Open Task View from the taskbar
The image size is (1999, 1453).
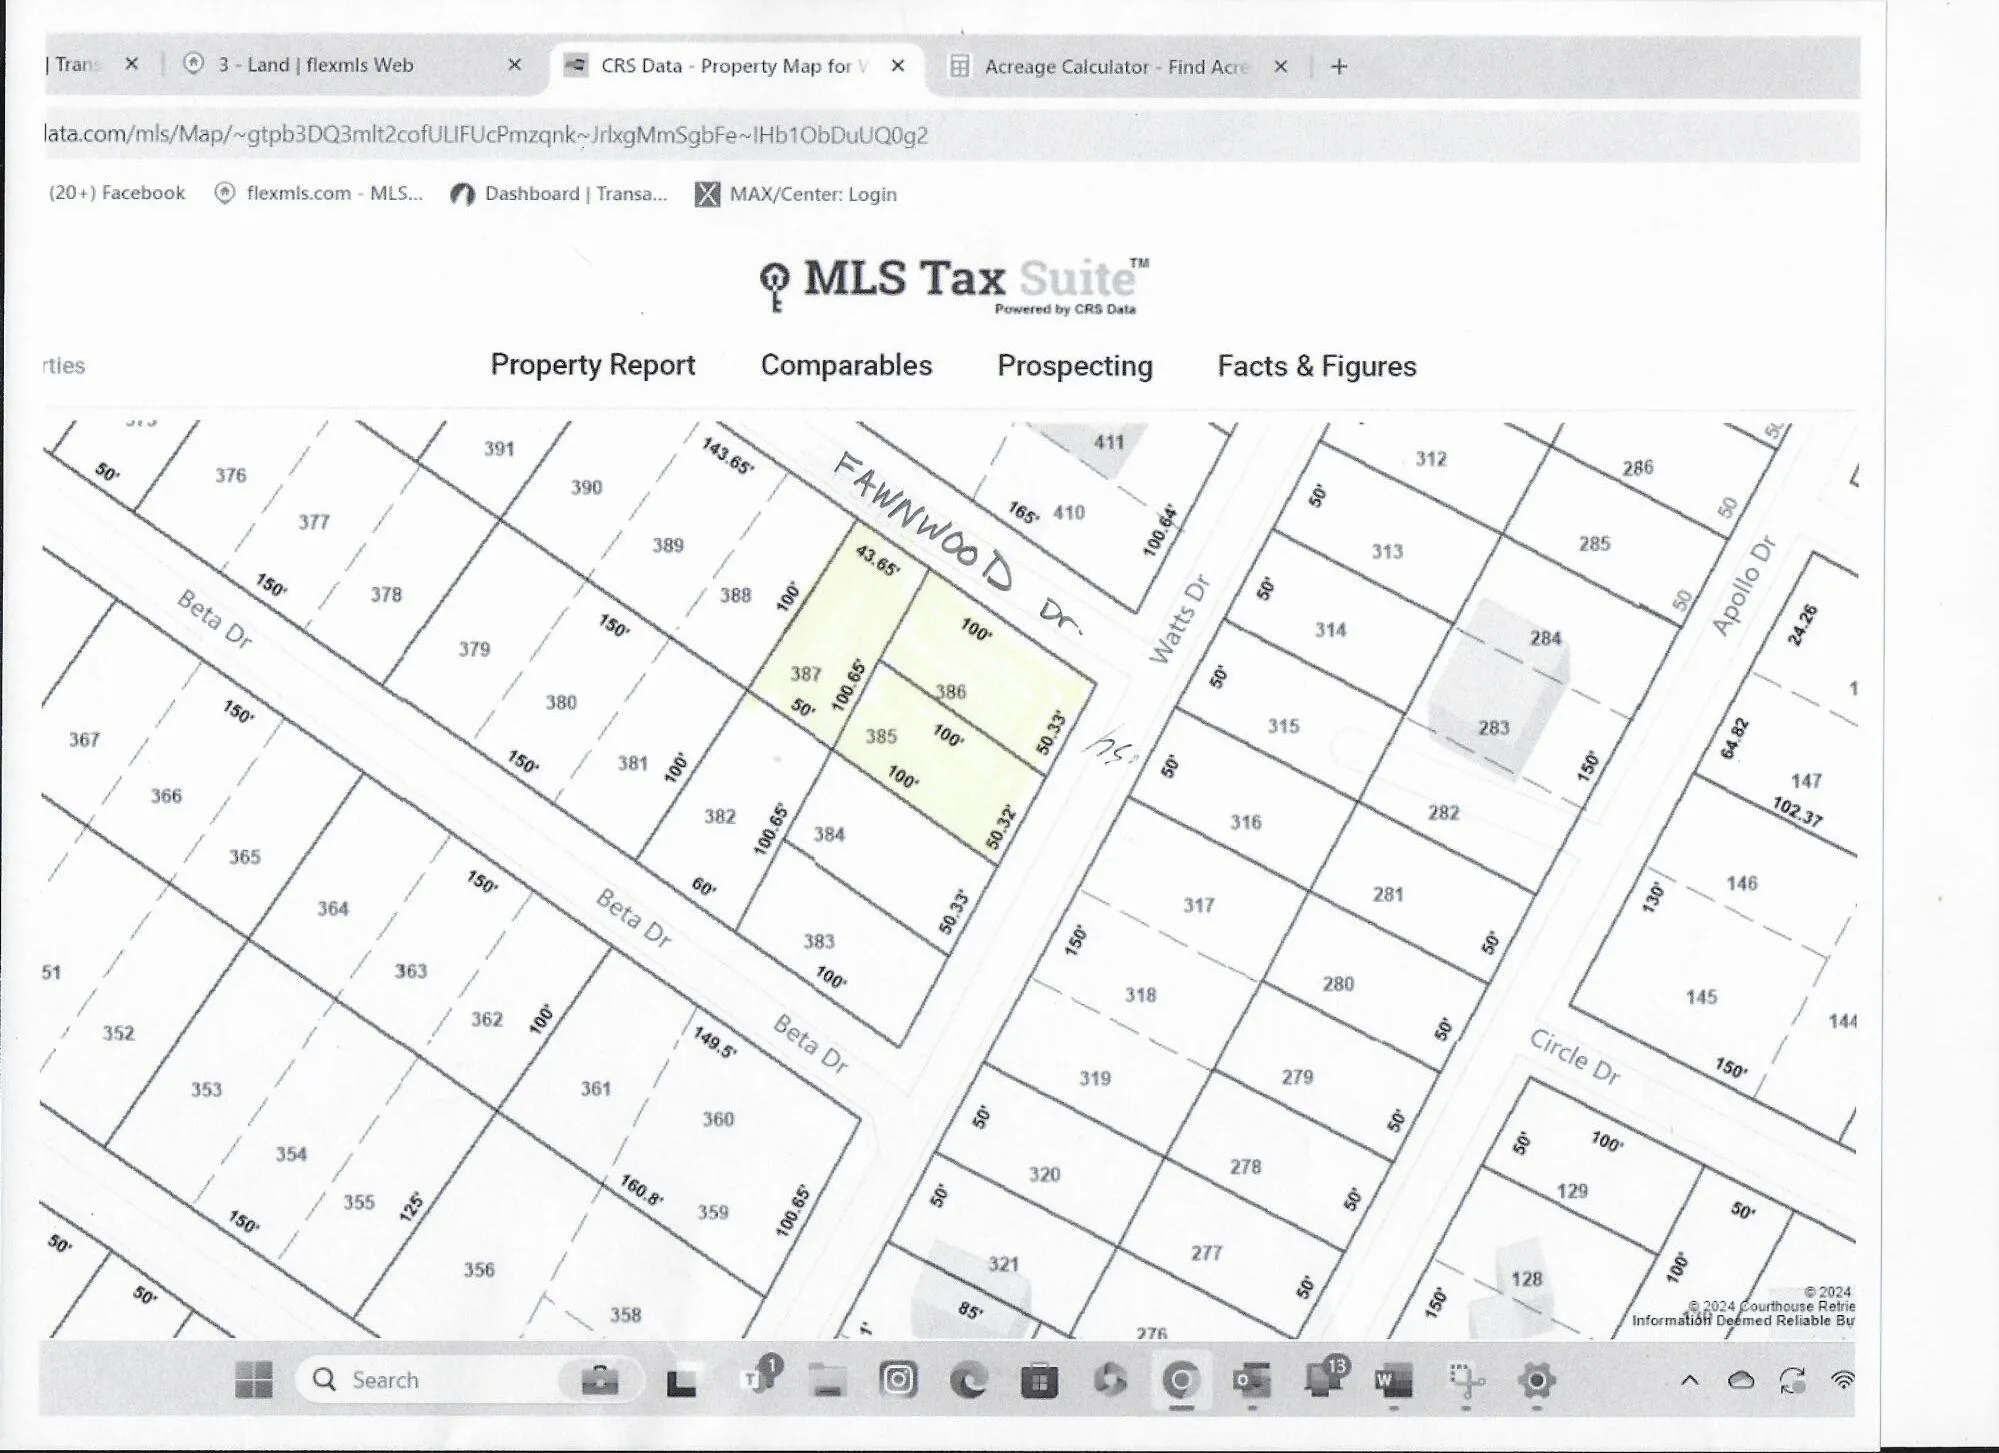pos(681,1381)
